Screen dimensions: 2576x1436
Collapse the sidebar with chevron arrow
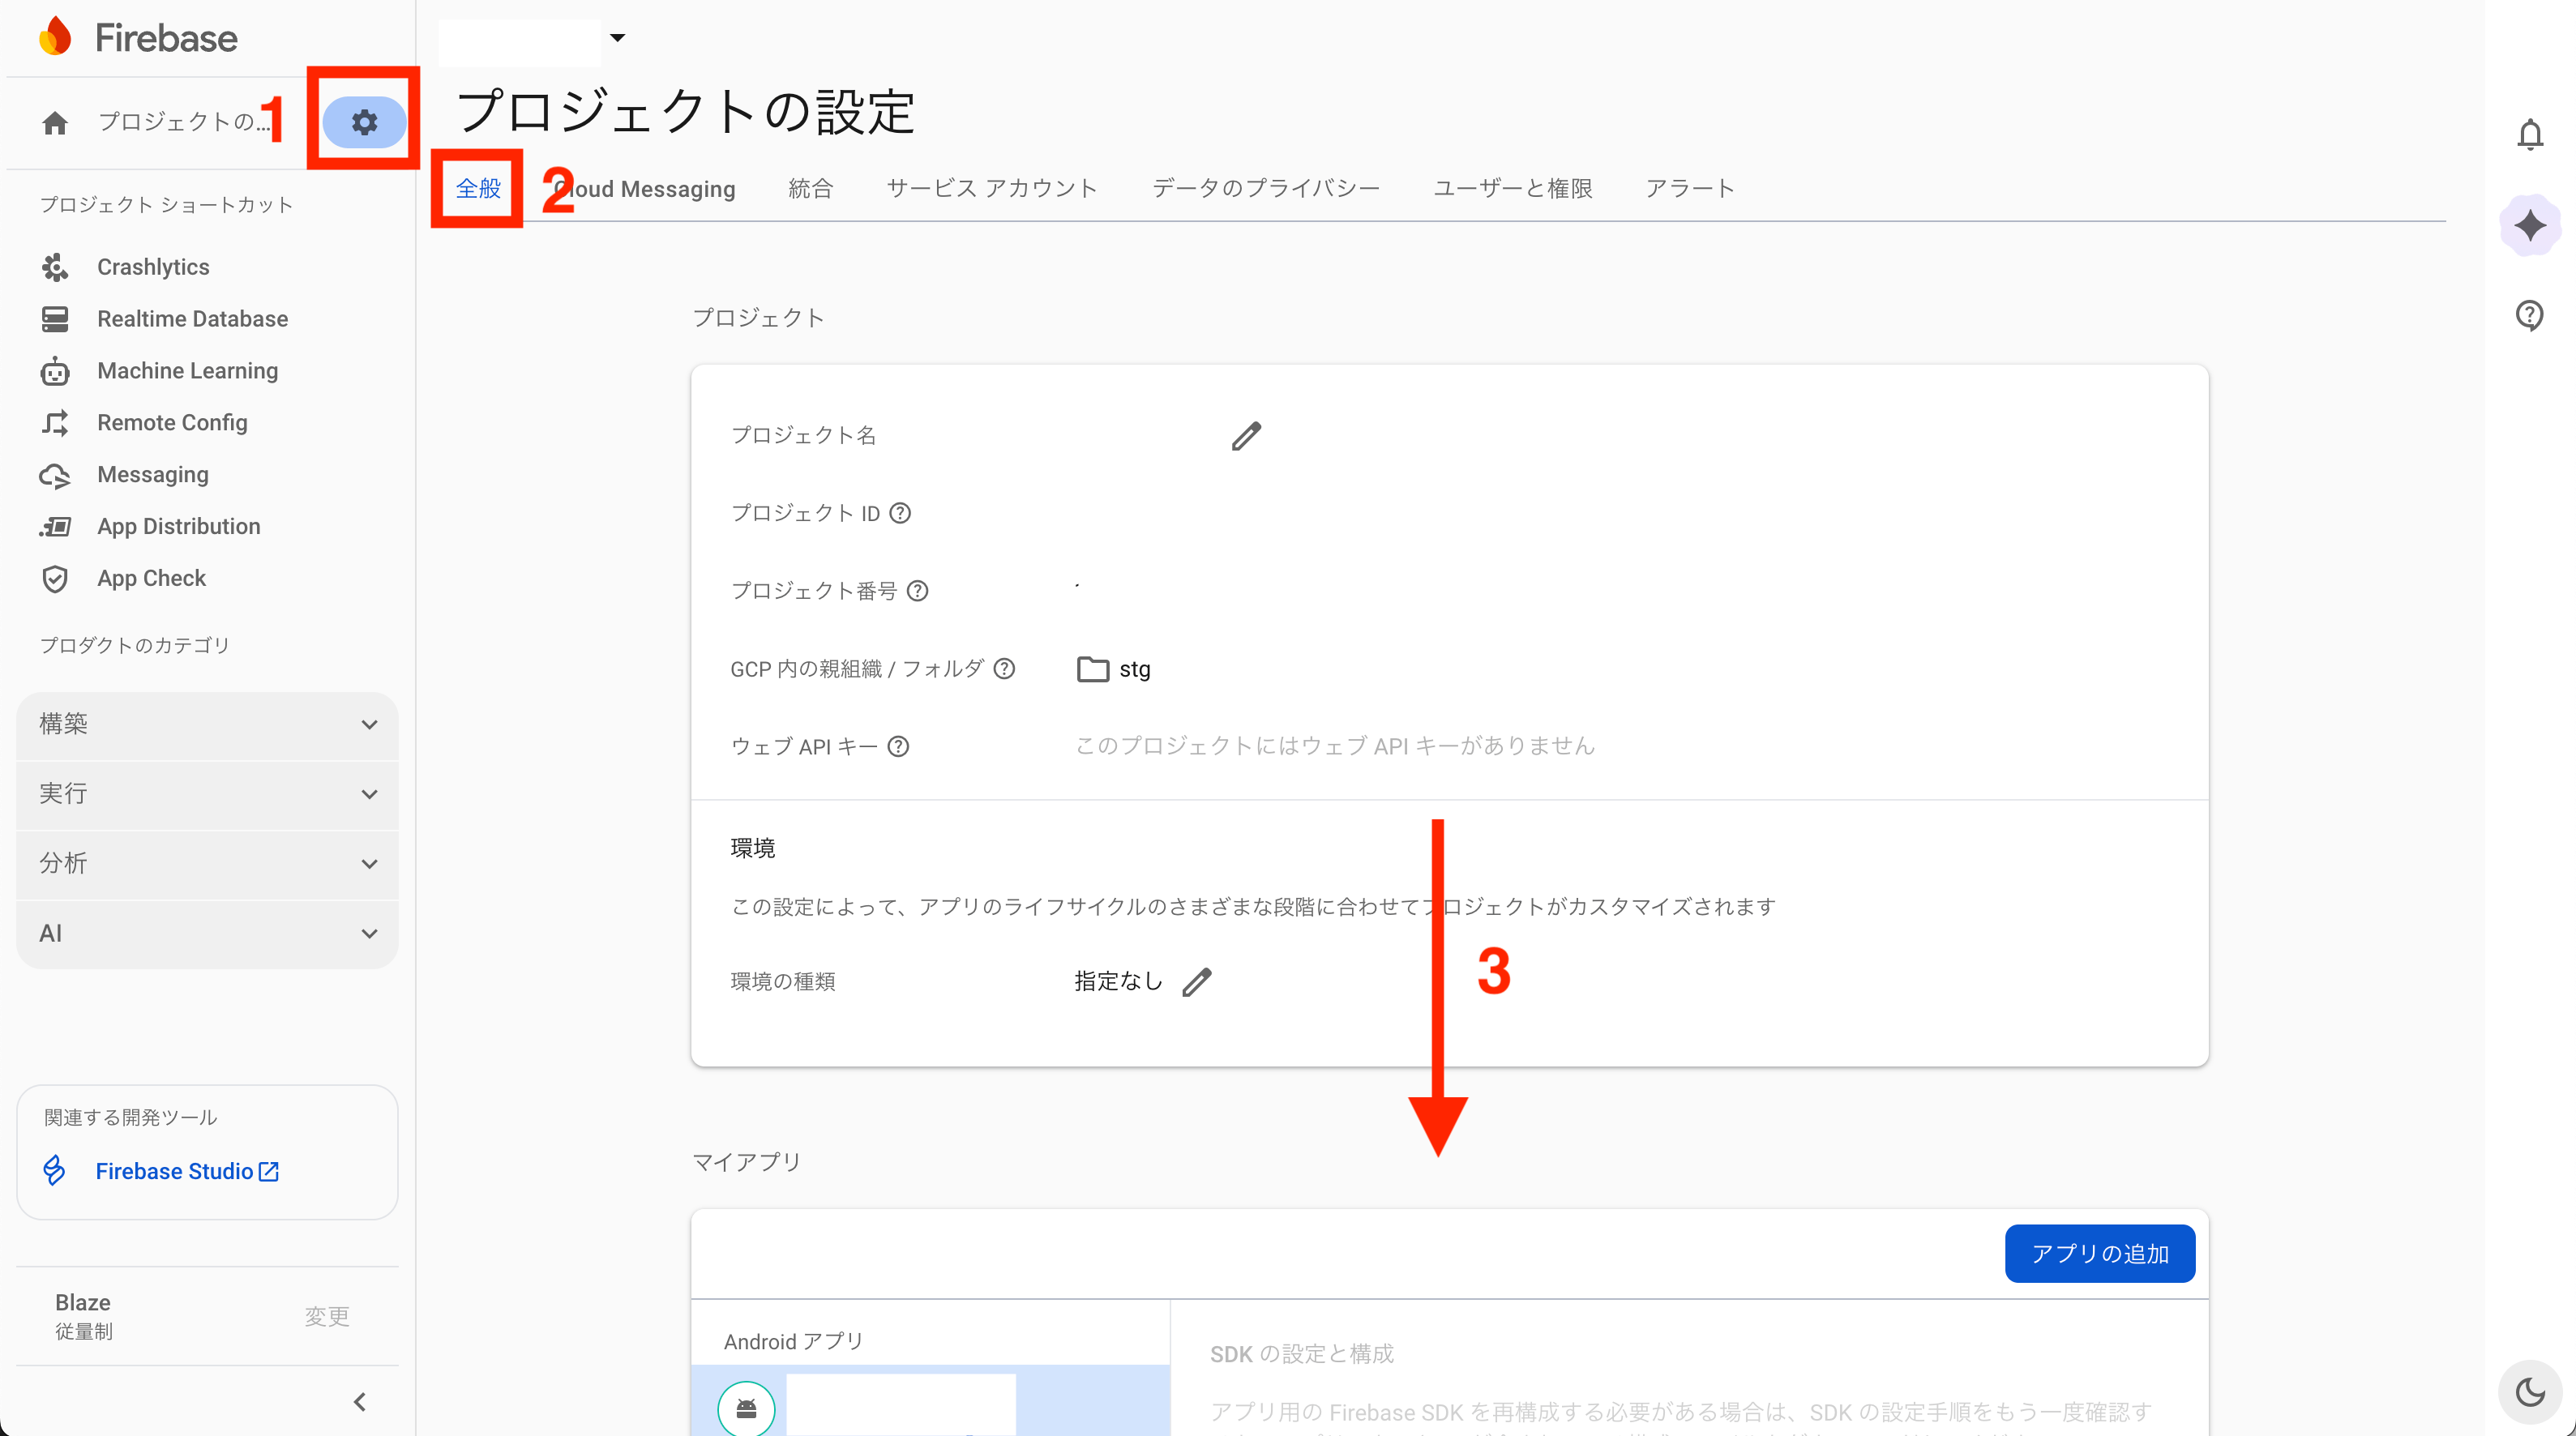(x=360, y=1402)
